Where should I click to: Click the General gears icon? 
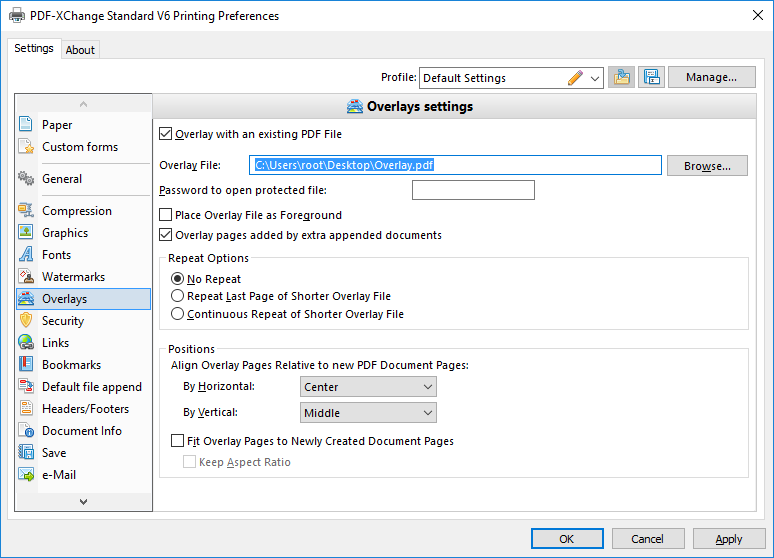[26, 178]
